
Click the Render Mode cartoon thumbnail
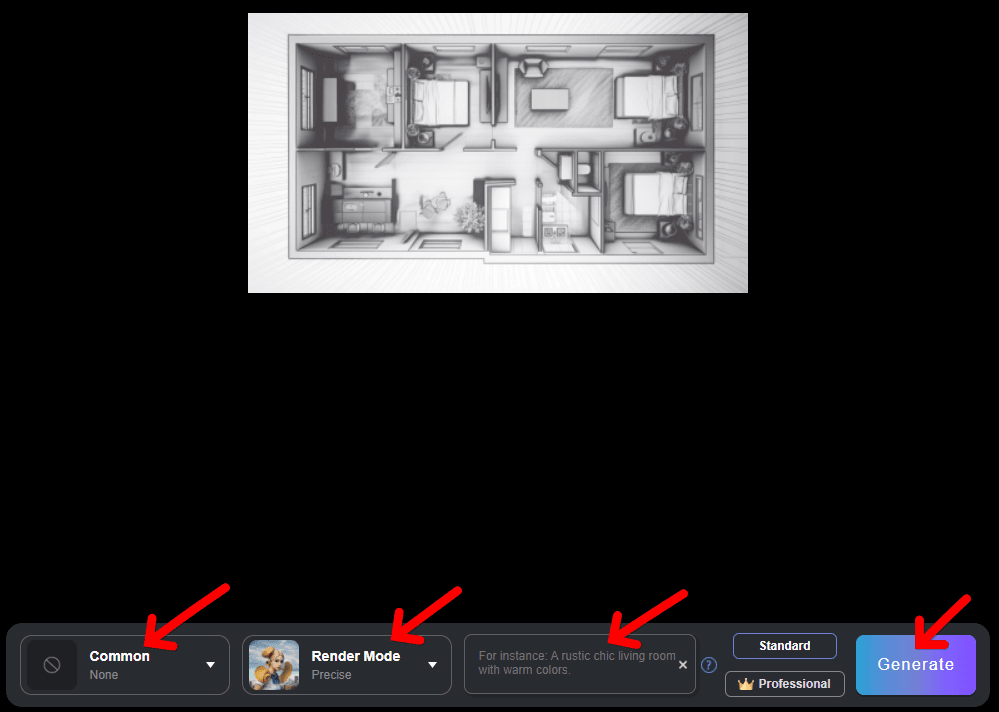(x=273, y=665)
